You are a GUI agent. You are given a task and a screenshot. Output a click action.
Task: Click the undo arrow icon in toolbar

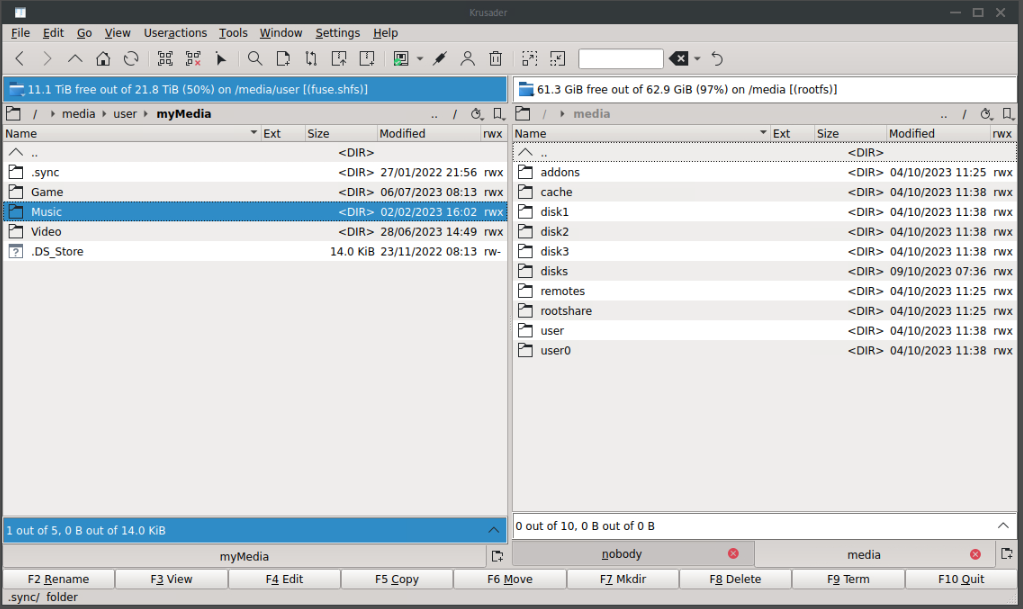point(717,59)
